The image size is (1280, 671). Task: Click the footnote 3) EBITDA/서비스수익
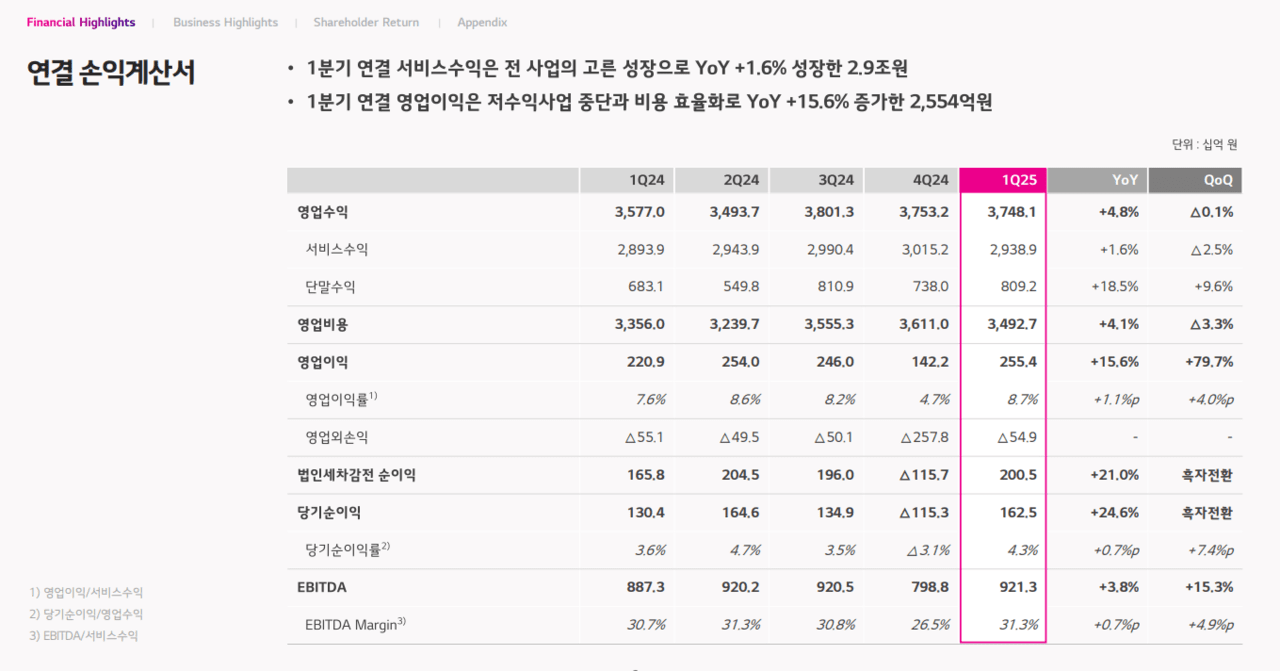click(x=84, y=635)
